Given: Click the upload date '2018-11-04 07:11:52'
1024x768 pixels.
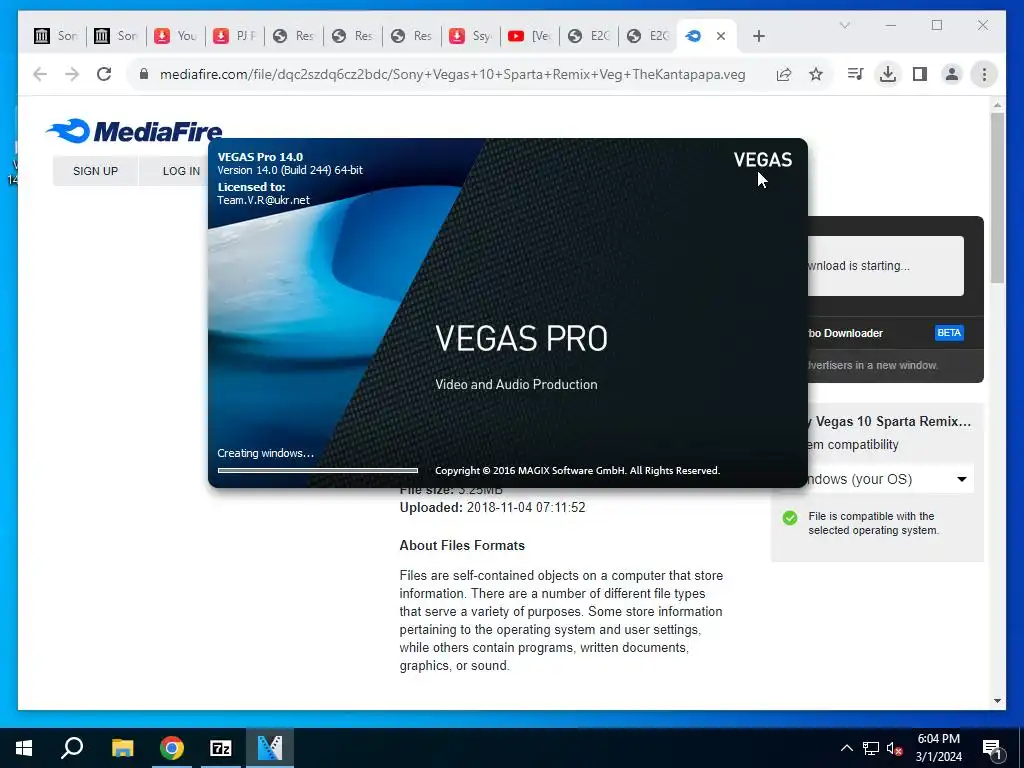Looking at the screenshot, I should click(x=526, y=507).
